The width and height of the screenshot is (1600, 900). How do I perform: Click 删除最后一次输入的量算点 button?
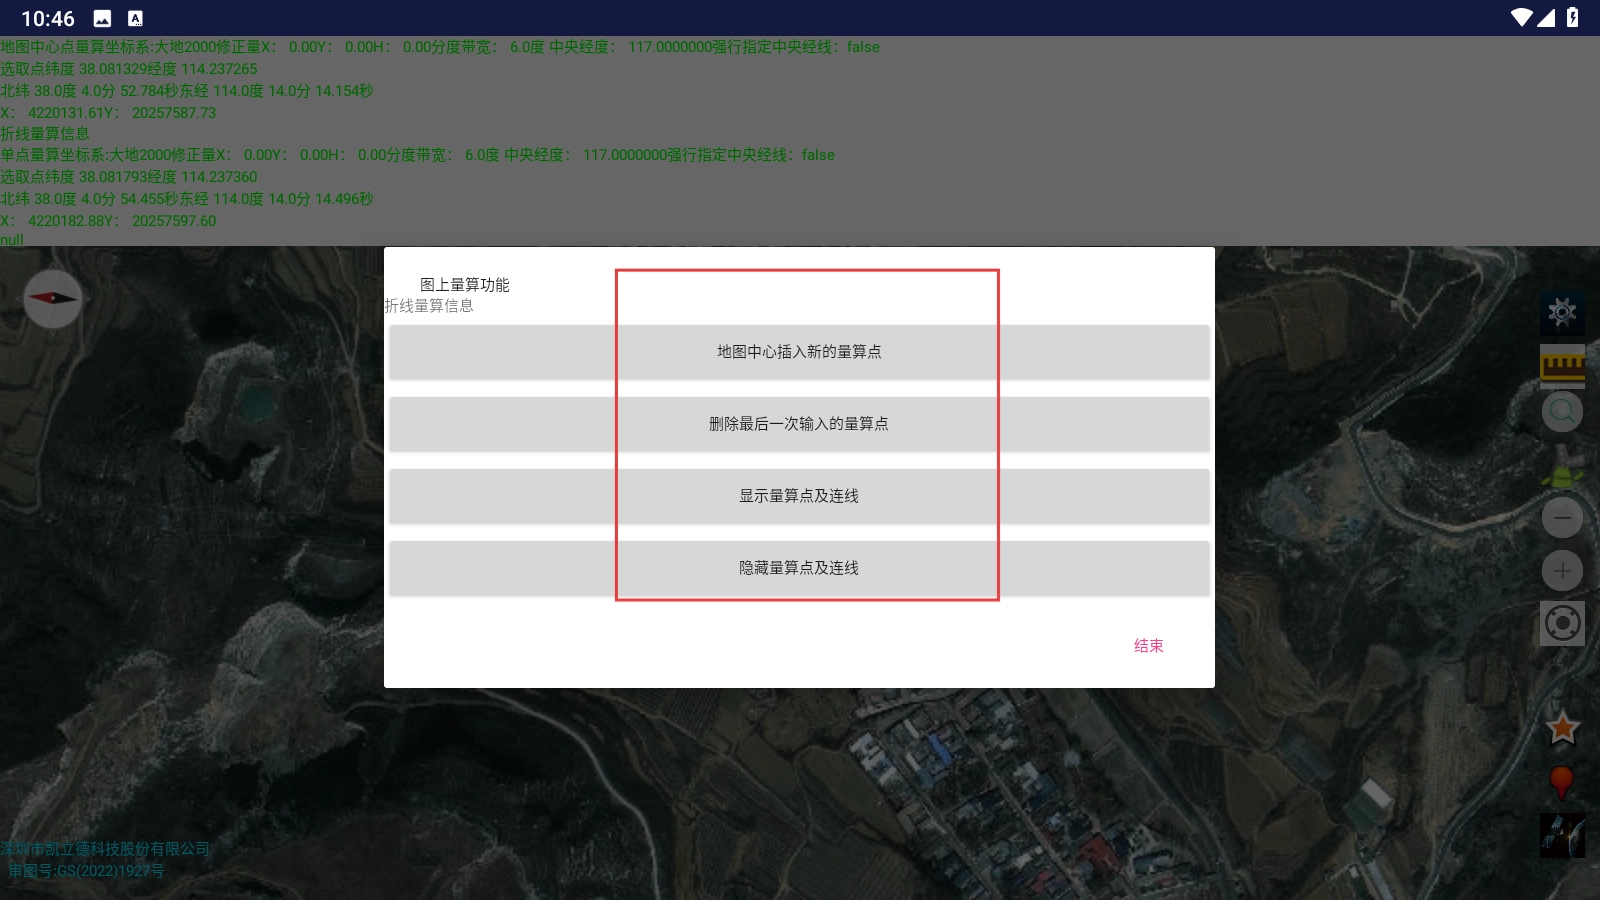click(799, 424)
